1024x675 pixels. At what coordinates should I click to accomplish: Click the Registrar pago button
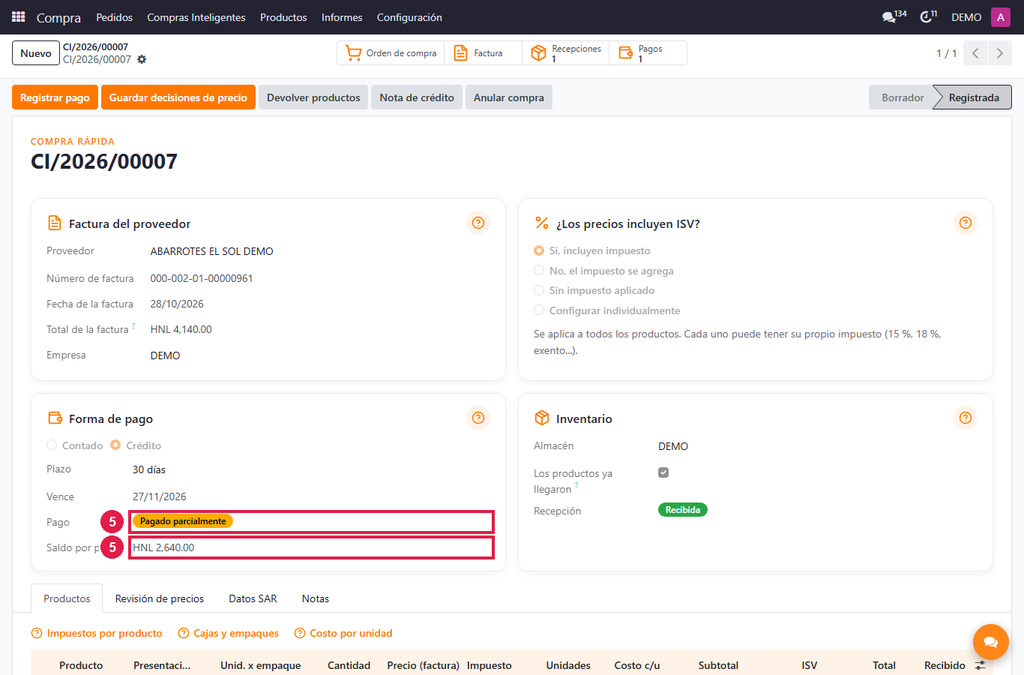(x=55, y=97)
